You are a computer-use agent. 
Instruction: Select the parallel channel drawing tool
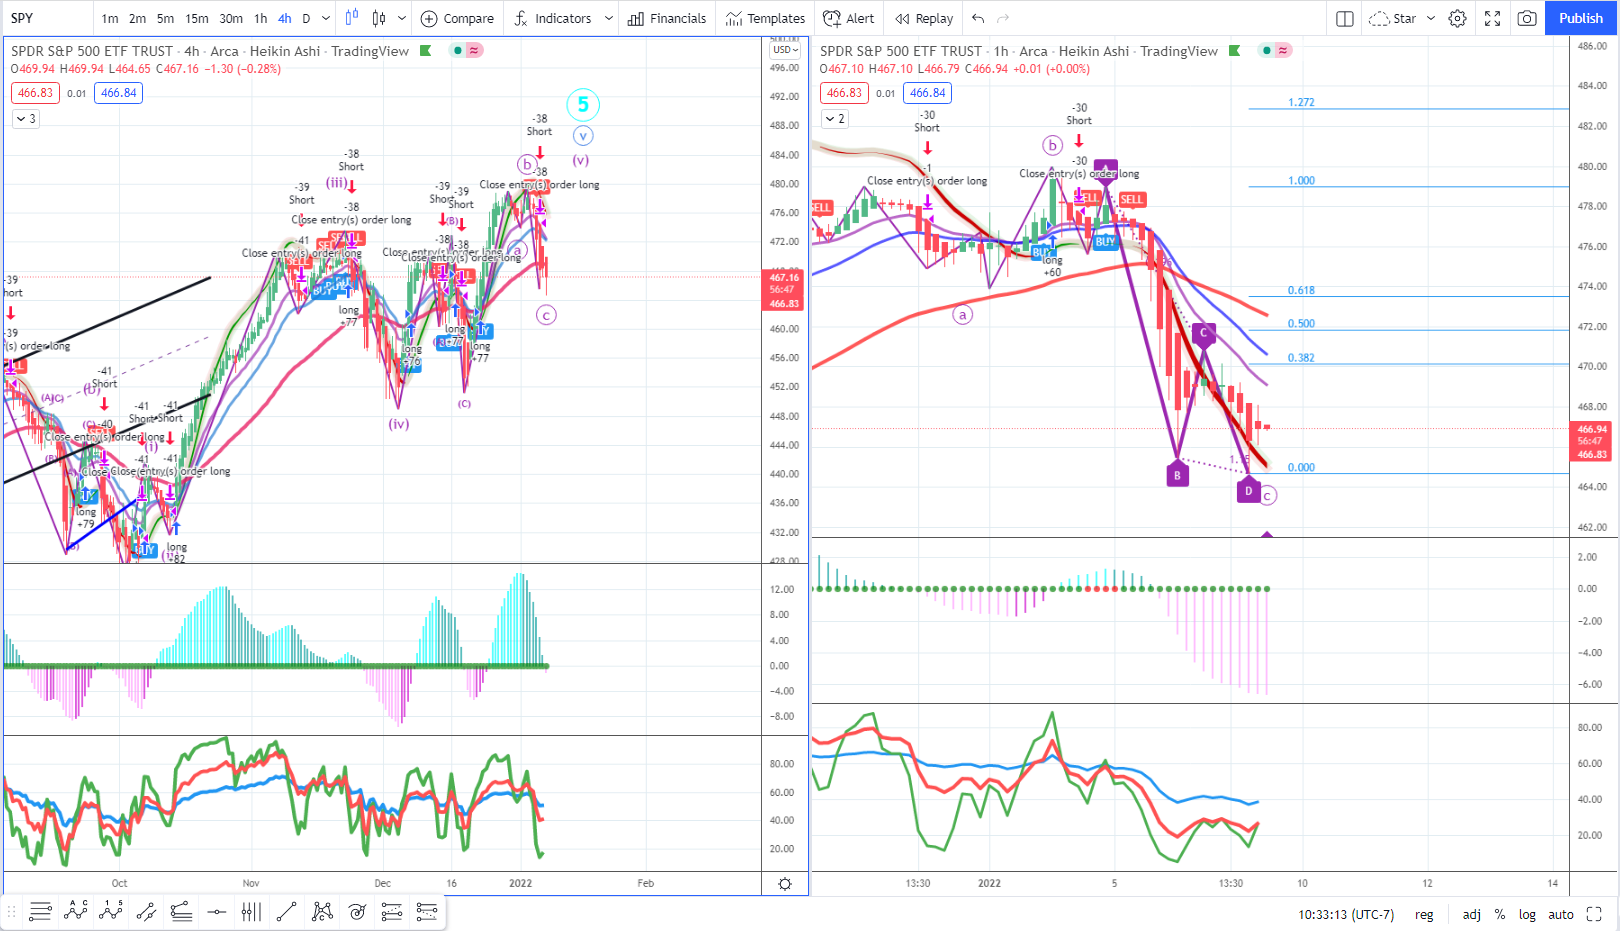pos(146,911)
